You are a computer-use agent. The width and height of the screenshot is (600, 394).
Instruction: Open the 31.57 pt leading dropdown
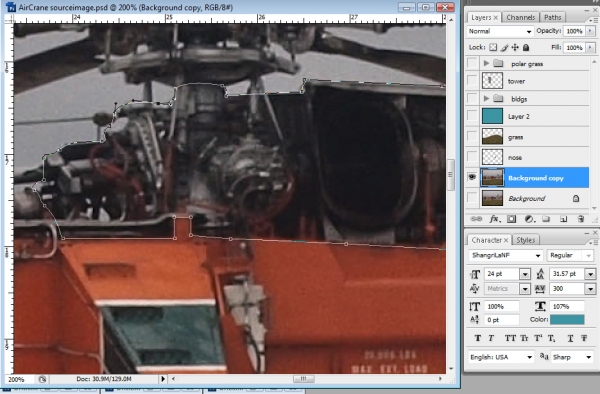(590, 274)
